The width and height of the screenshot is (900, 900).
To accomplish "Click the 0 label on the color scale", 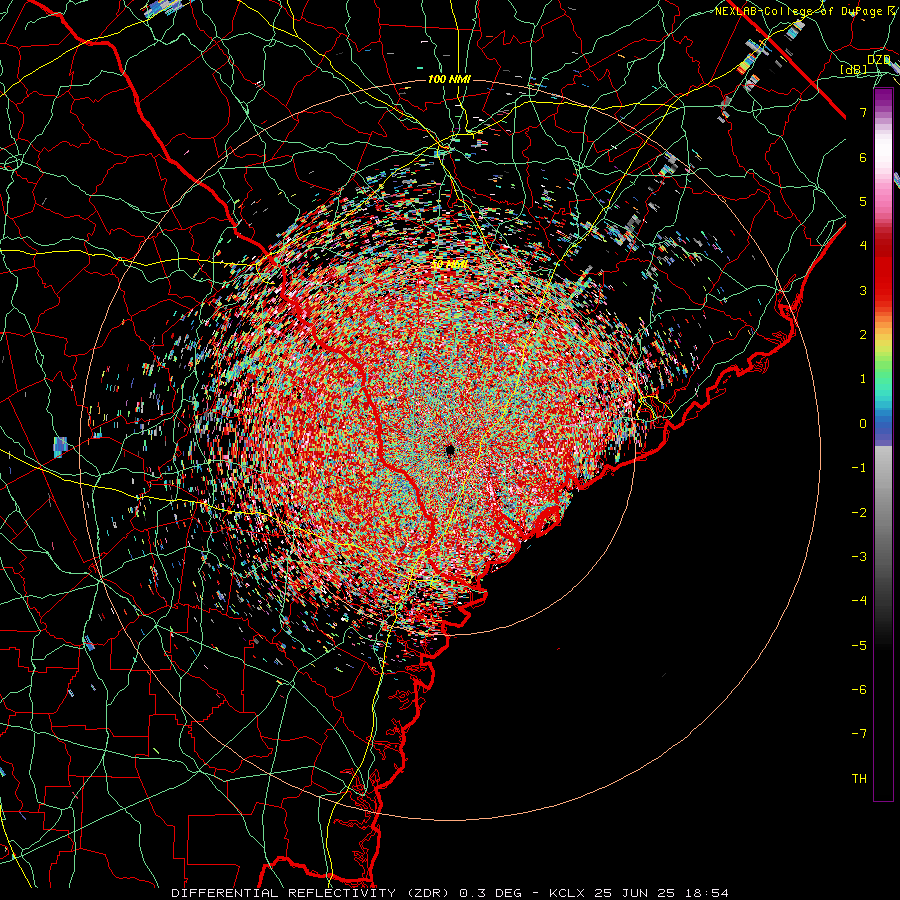I will tap(863, 424).
